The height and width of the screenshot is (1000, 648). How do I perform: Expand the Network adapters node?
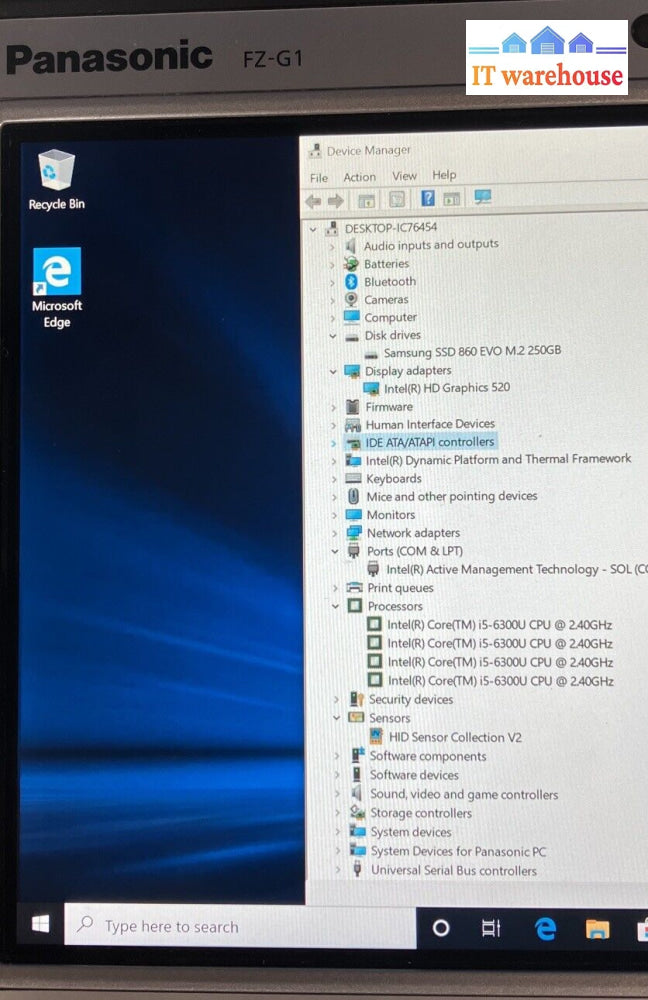coord(334,533)
